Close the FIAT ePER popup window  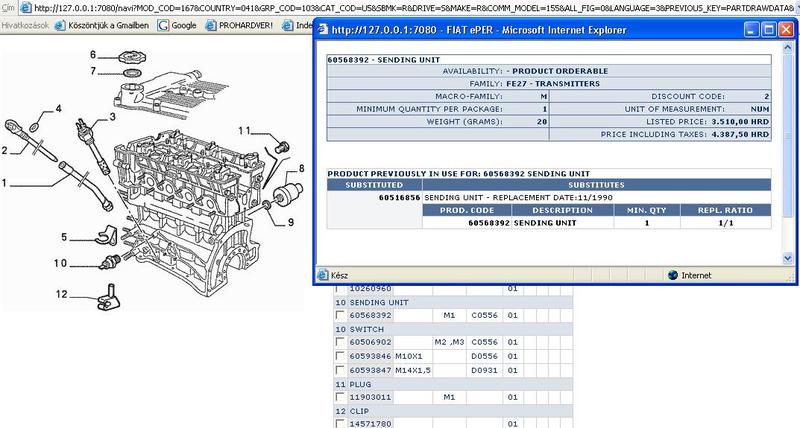coord(786,30)
